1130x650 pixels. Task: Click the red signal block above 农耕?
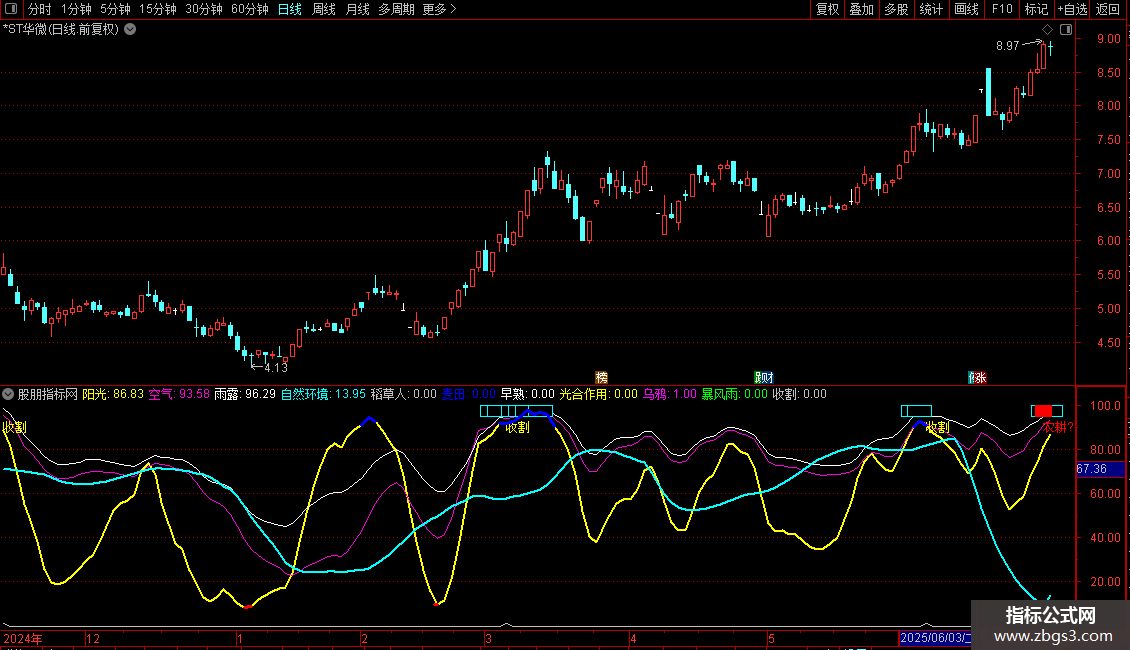(1043, 411)
